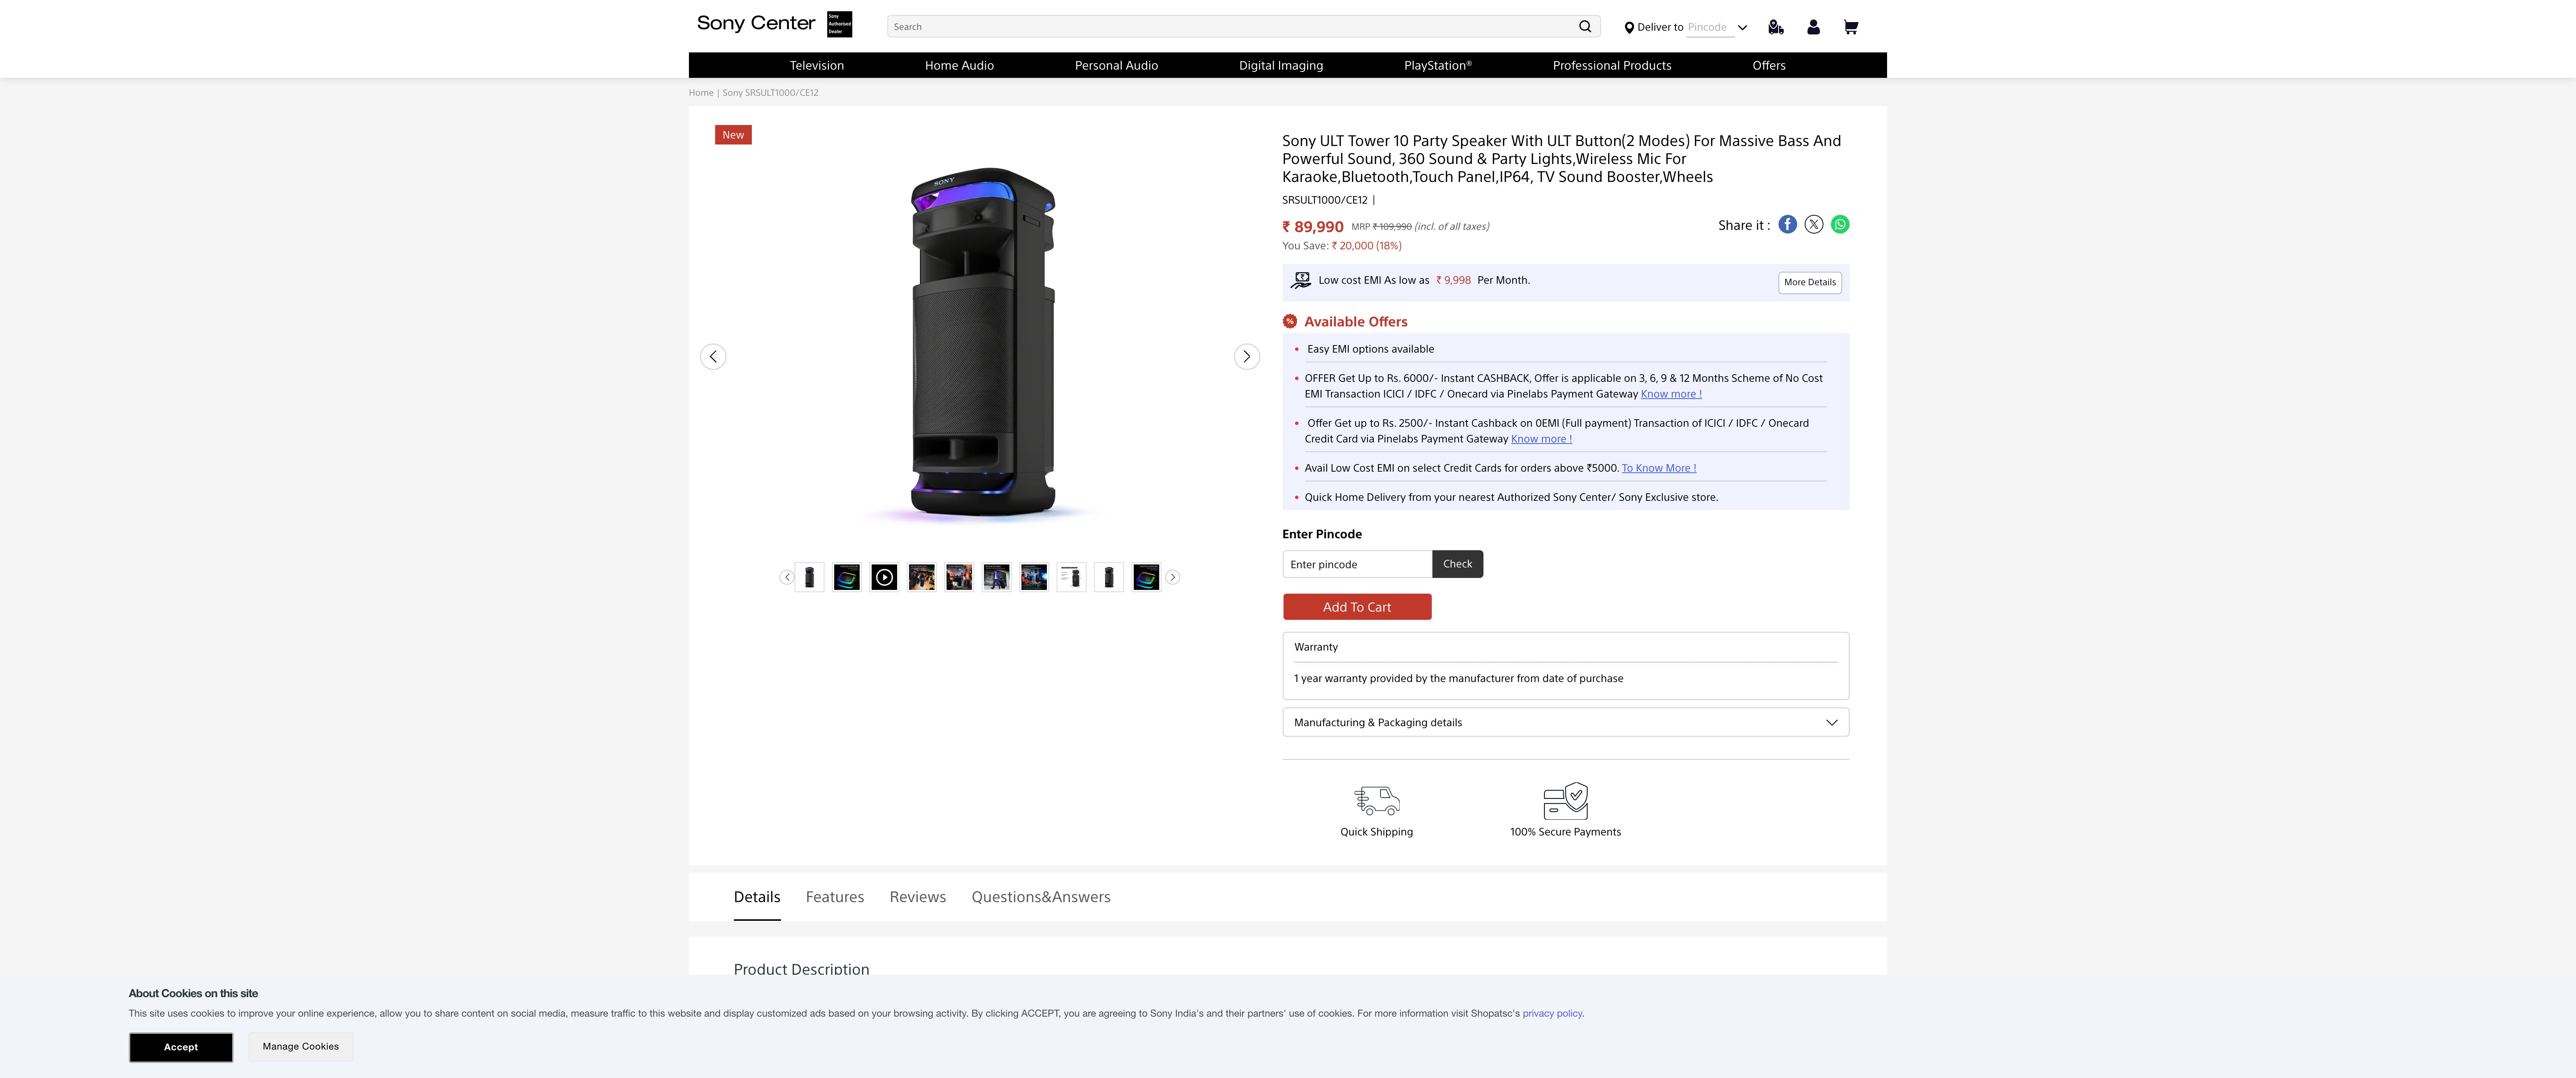Share product on WhatsApp
2576x1078 pixels.
[1840, 224]
